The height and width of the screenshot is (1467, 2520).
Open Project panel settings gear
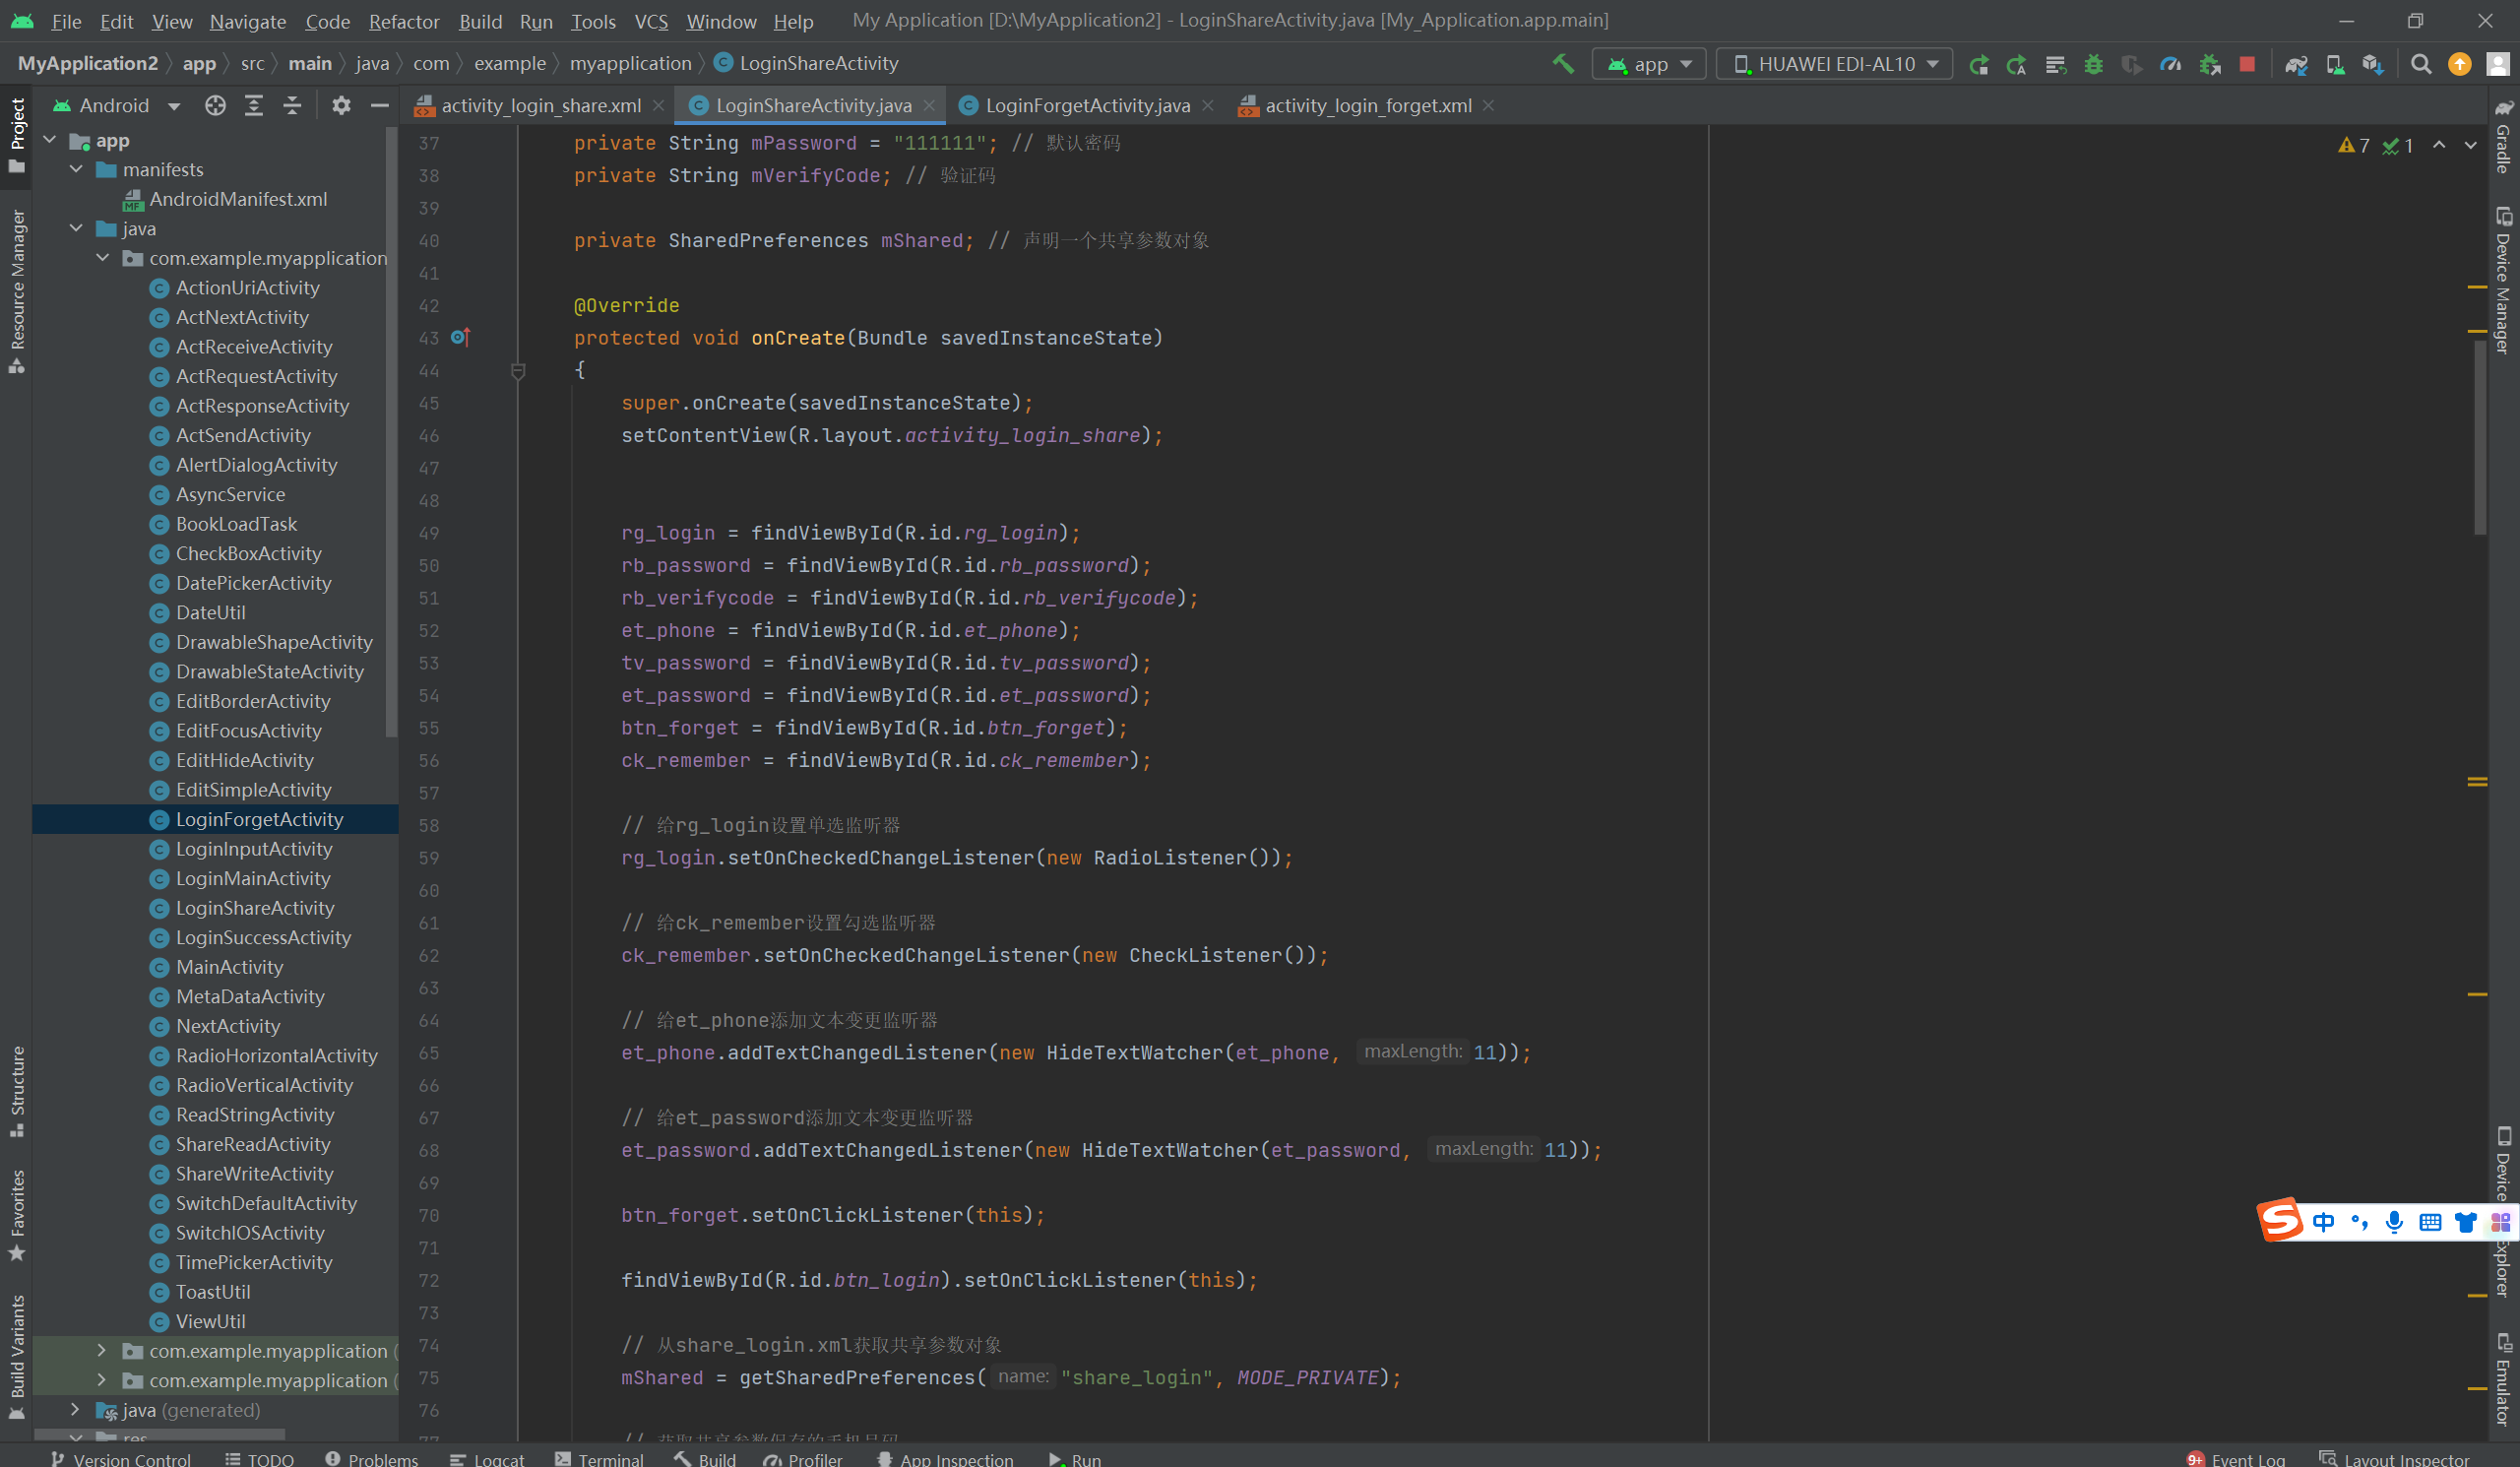click(341, 105)
